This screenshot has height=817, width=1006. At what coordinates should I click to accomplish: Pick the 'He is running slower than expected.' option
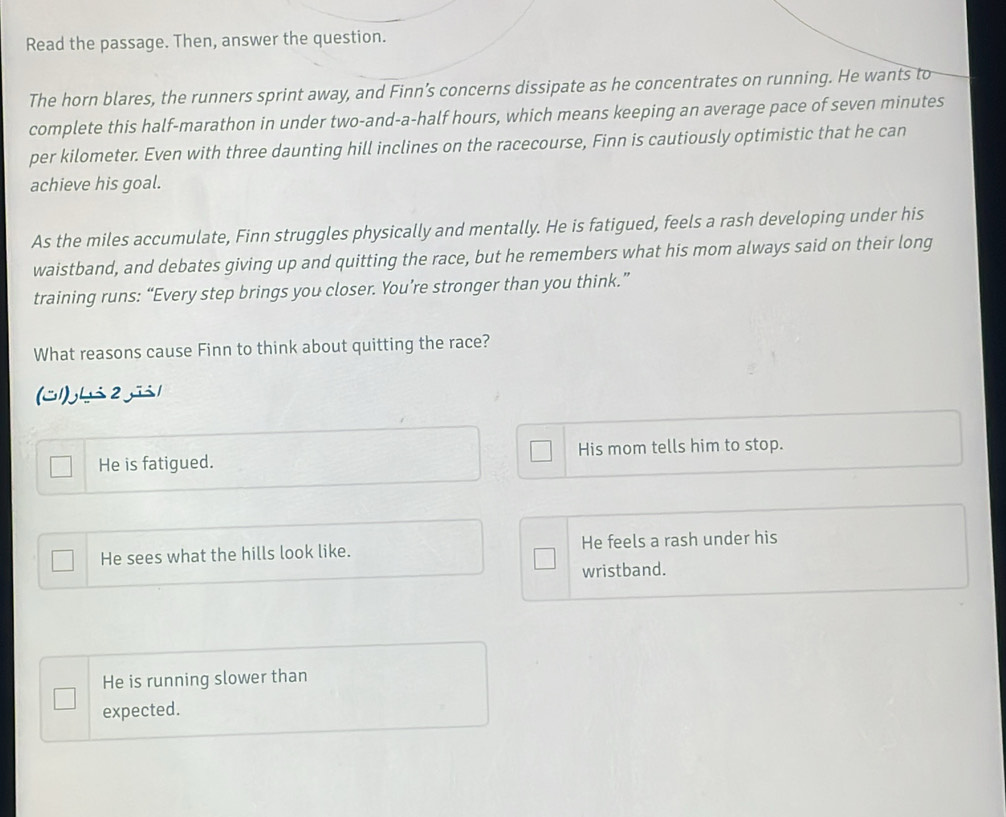264,692
